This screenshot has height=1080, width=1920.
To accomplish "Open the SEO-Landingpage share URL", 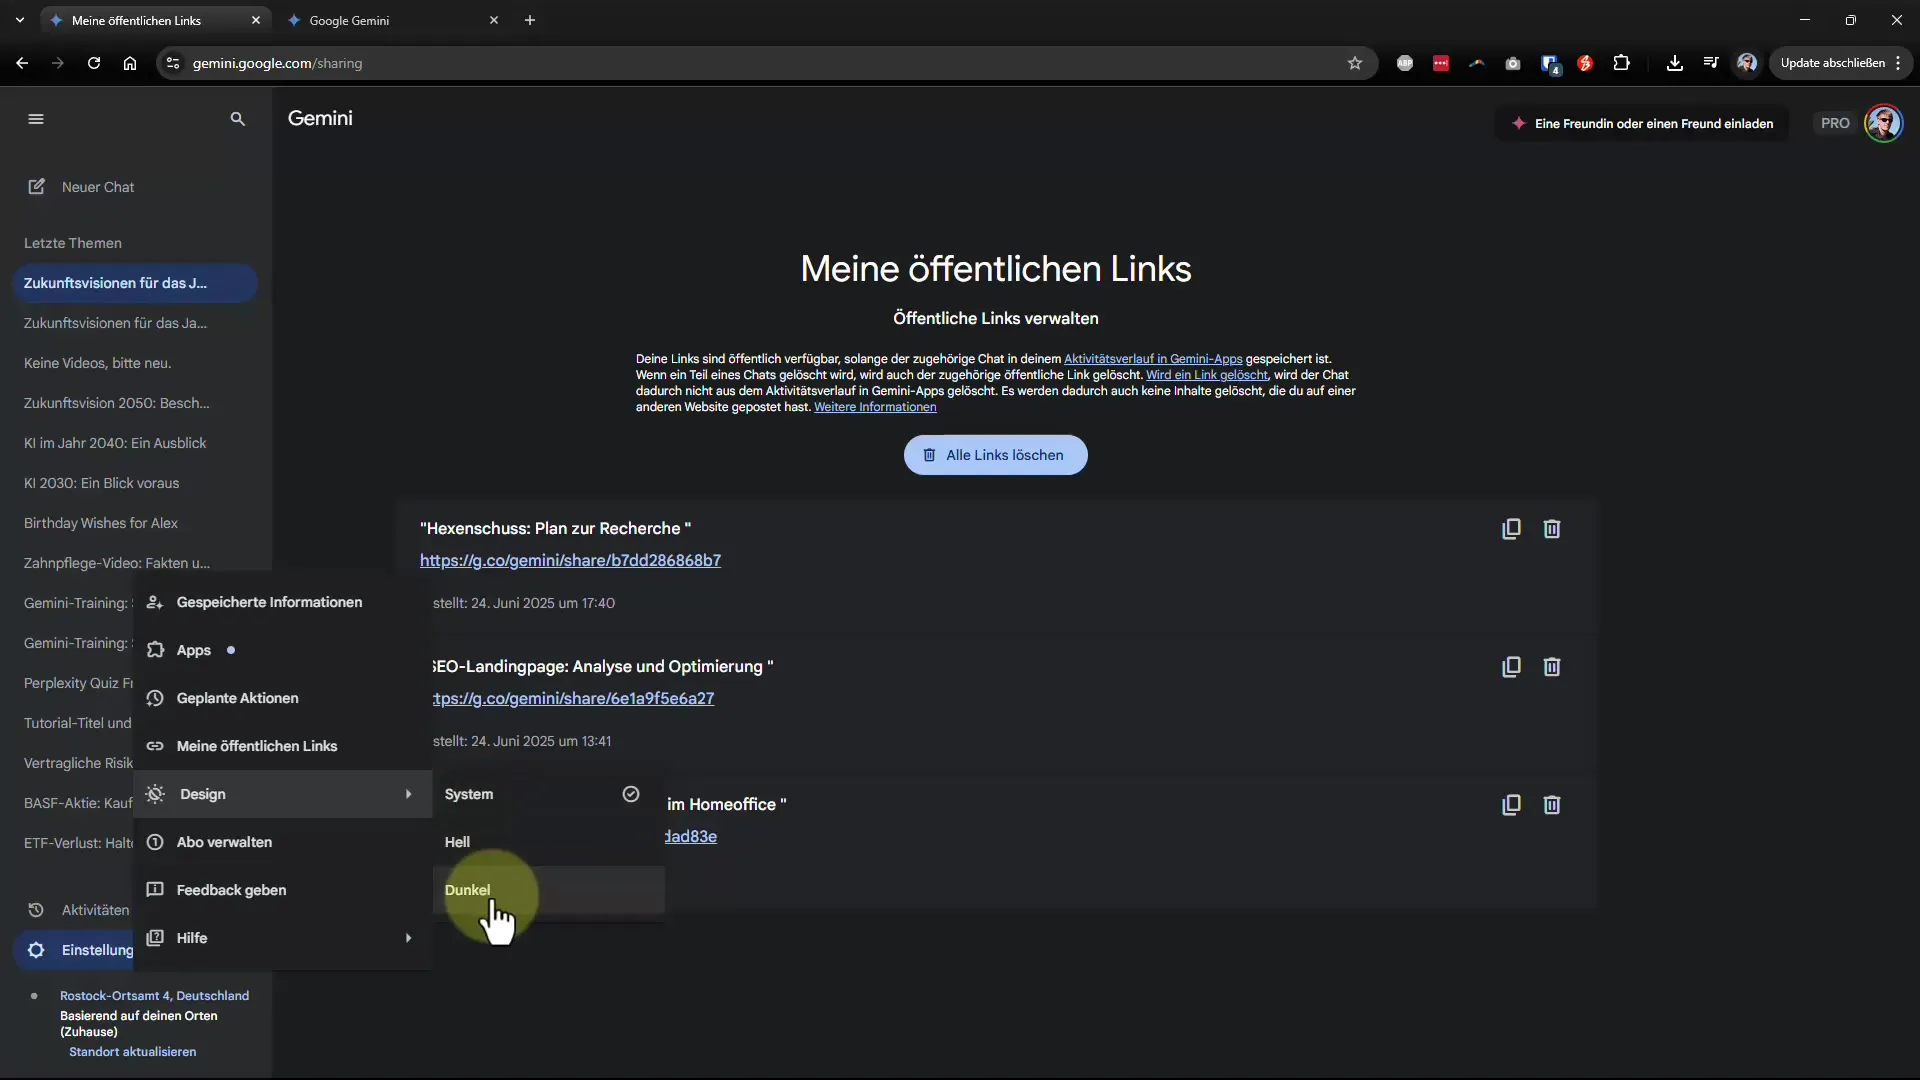I will tap(574, 698).
